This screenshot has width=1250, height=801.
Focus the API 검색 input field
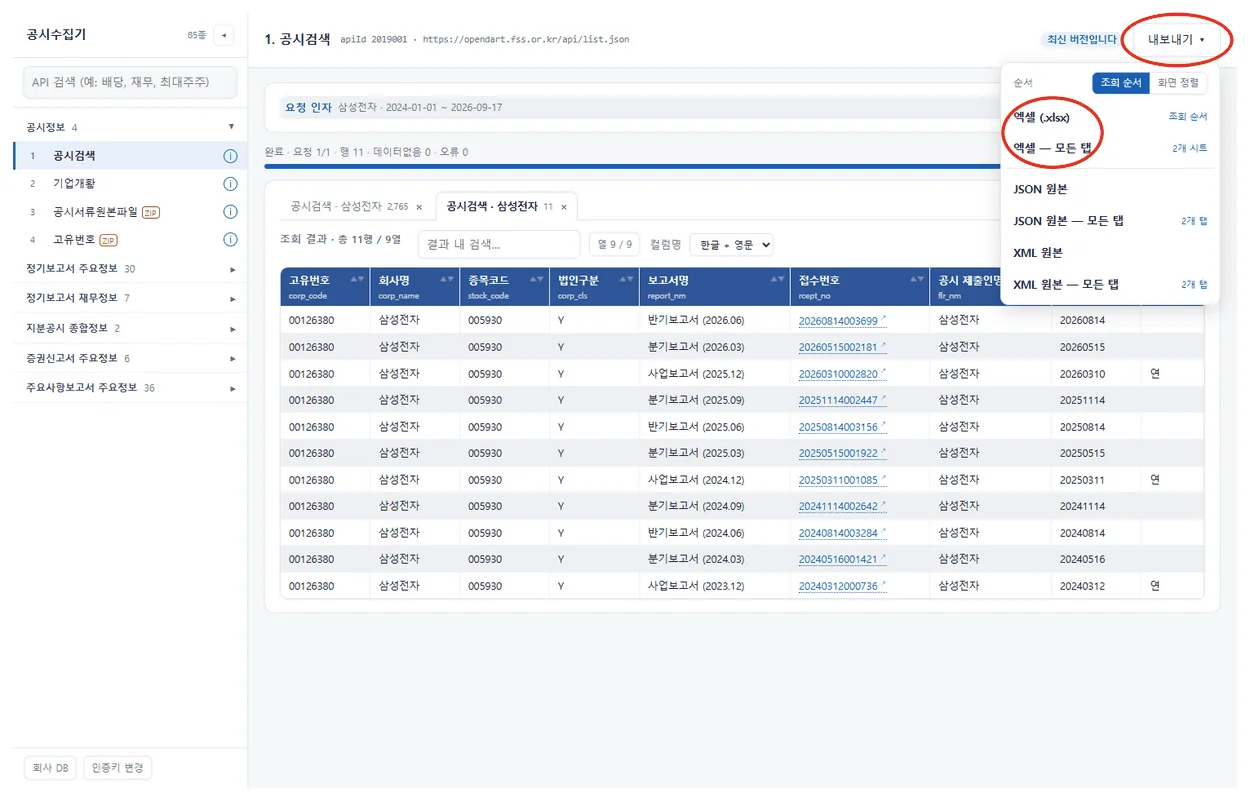pos(130,82)
